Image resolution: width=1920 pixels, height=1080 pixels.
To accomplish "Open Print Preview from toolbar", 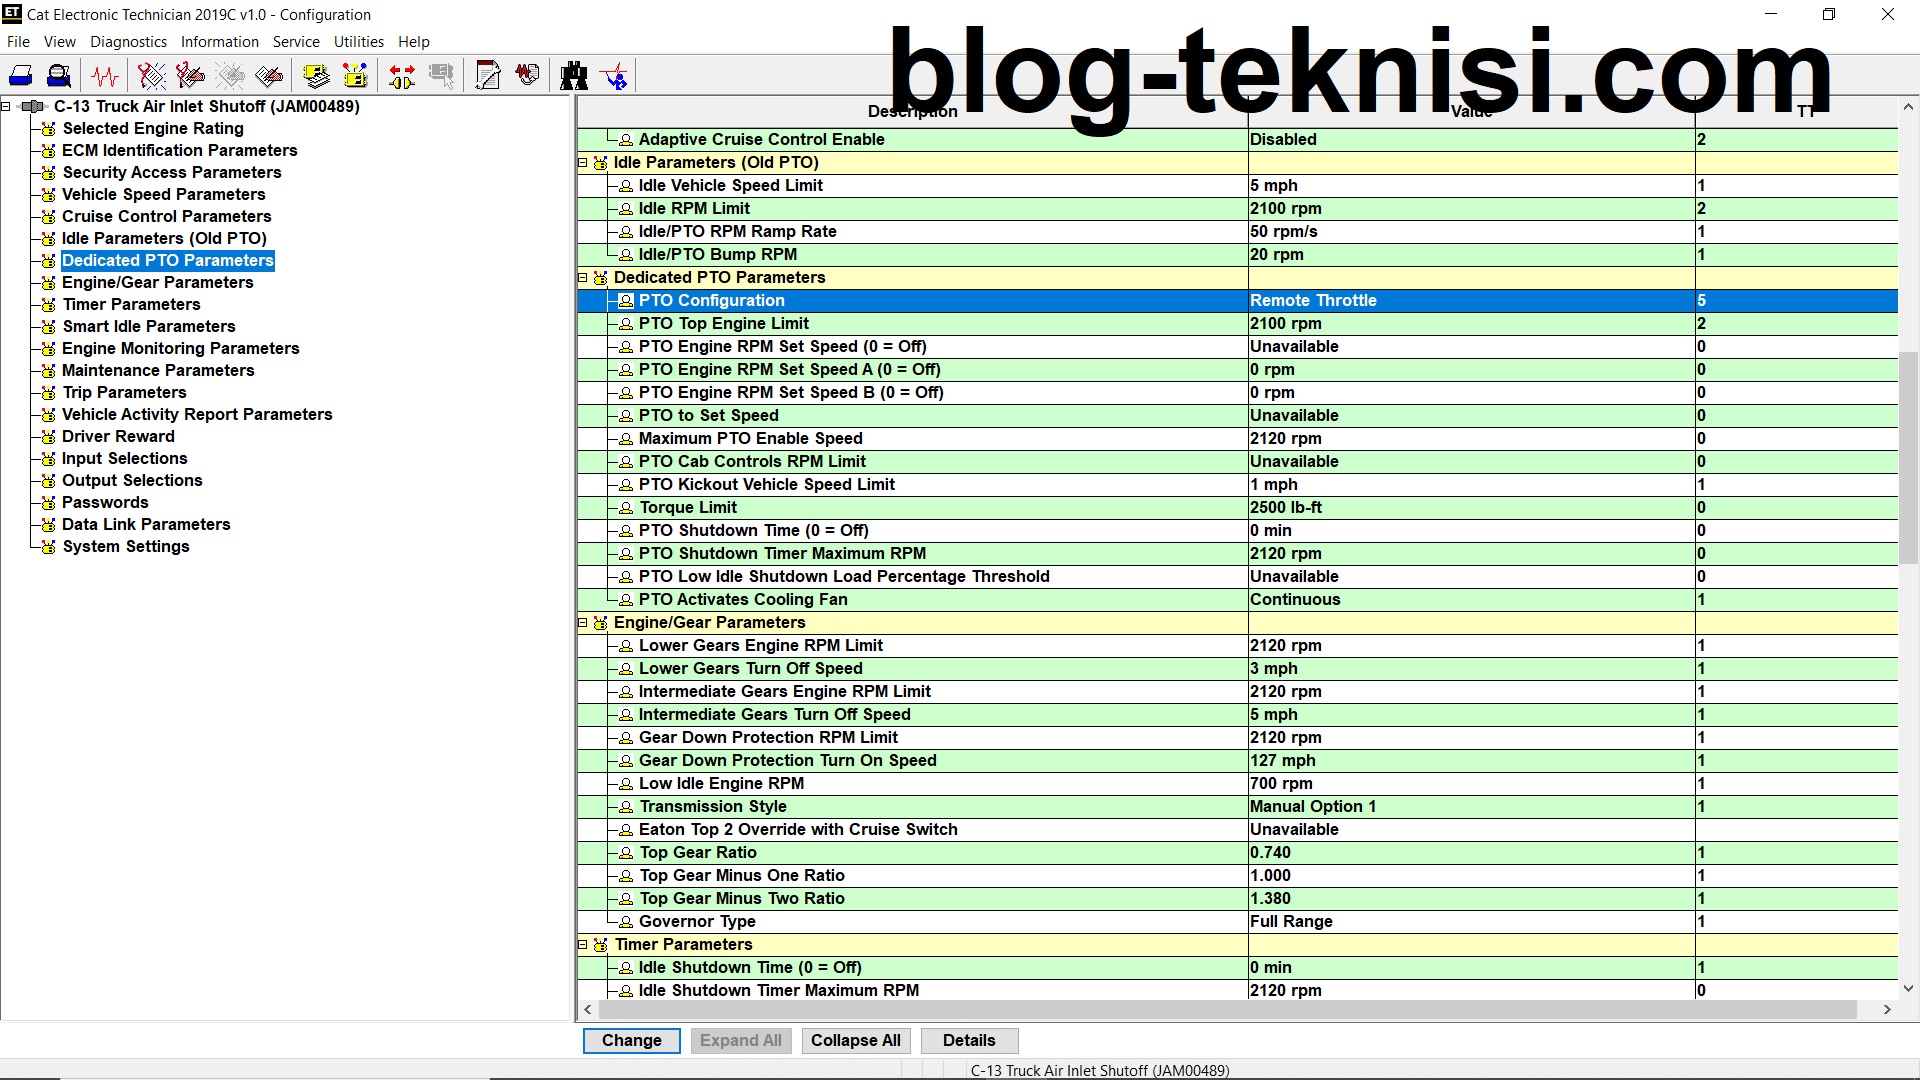I will [x=59, y=76].
